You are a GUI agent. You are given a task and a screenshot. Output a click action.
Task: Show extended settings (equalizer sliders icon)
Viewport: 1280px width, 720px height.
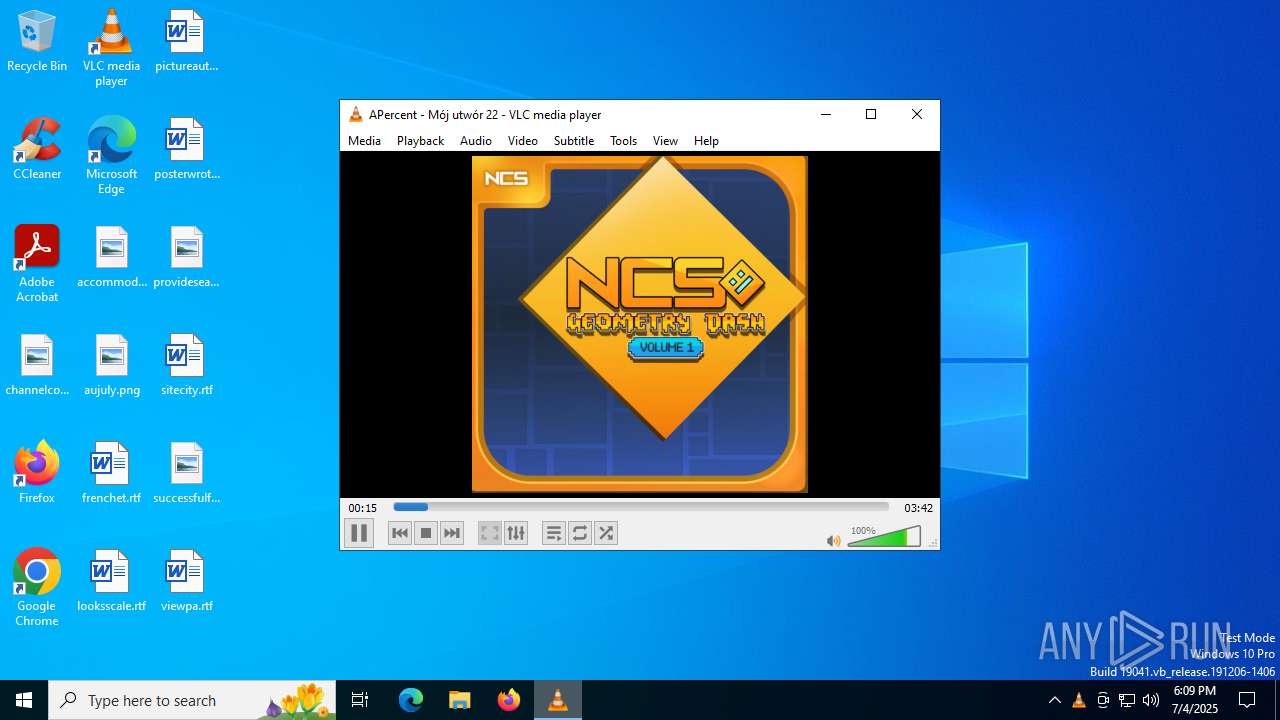[x=516, y=533]
